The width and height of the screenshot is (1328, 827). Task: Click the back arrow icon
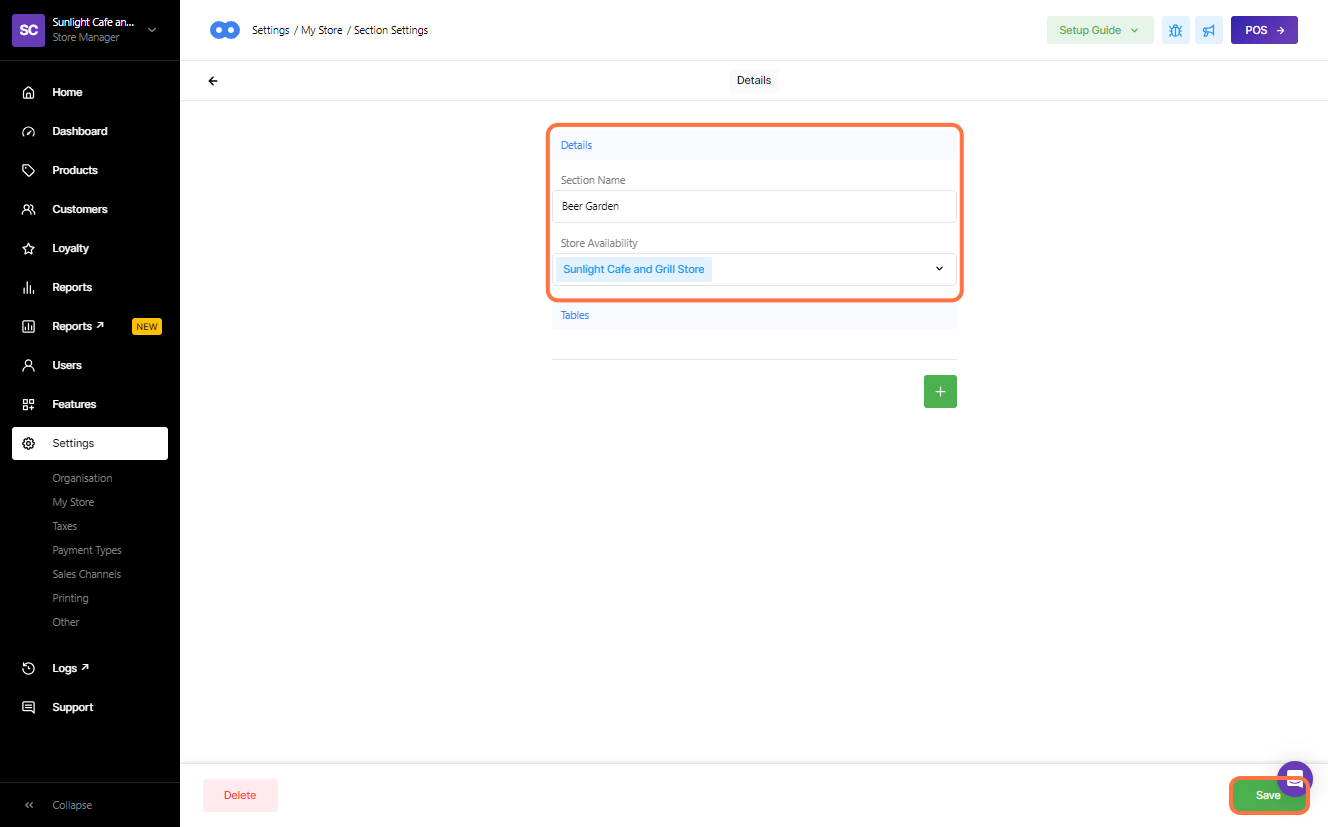213,81
